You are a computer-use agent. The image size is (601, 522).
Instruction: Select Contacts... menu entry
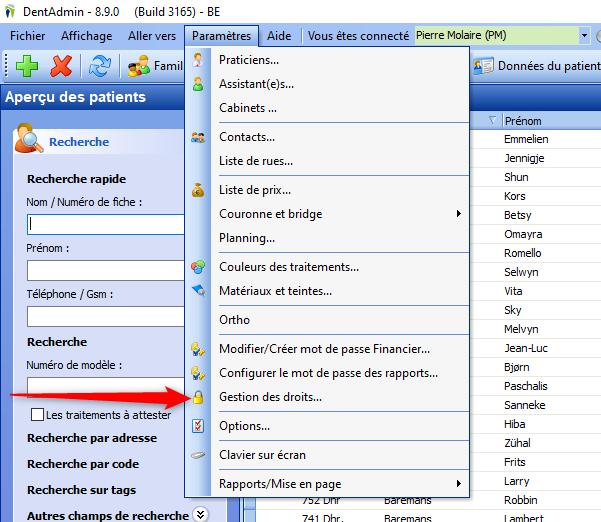(x=327, y=137)
